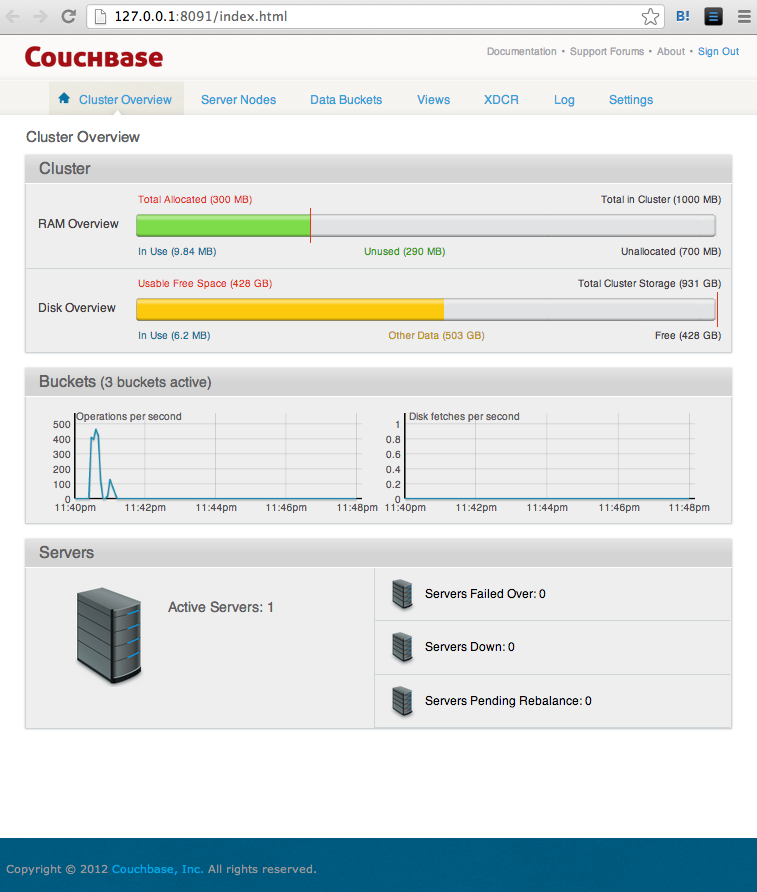Click the browser forward arrow
The width and height of the screenshot is (757, 892).
click(x=40, y=16)
